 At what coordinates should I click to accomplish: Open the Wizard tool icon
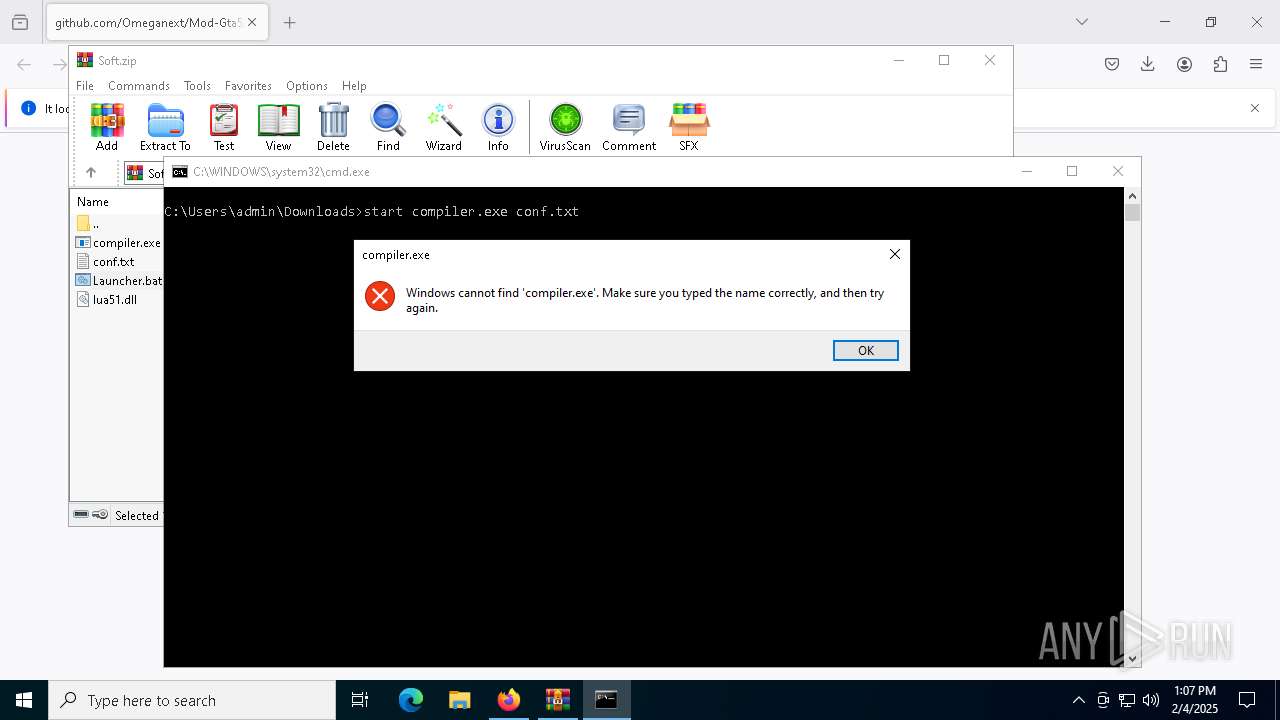pyautogui.click(x=443, y=127)
